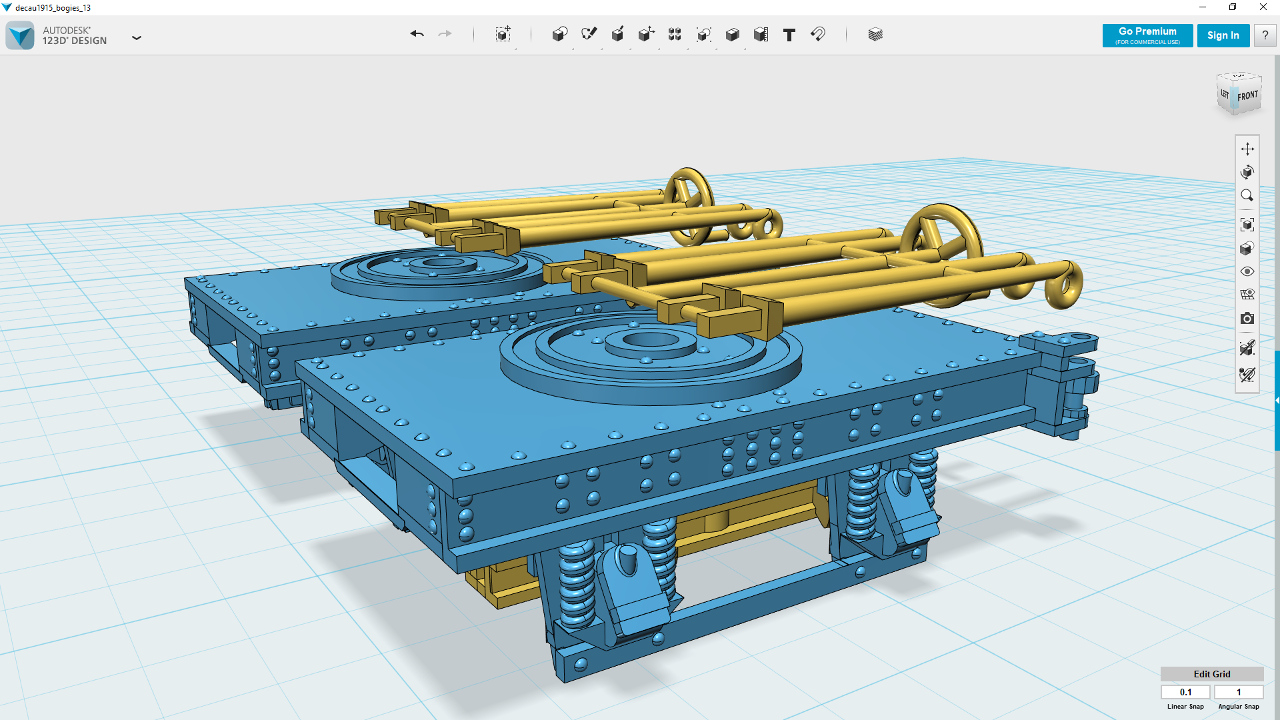
Task: Click the FRONT face of the view cube
Action: pyautogui.click(x=1248, y=96)
